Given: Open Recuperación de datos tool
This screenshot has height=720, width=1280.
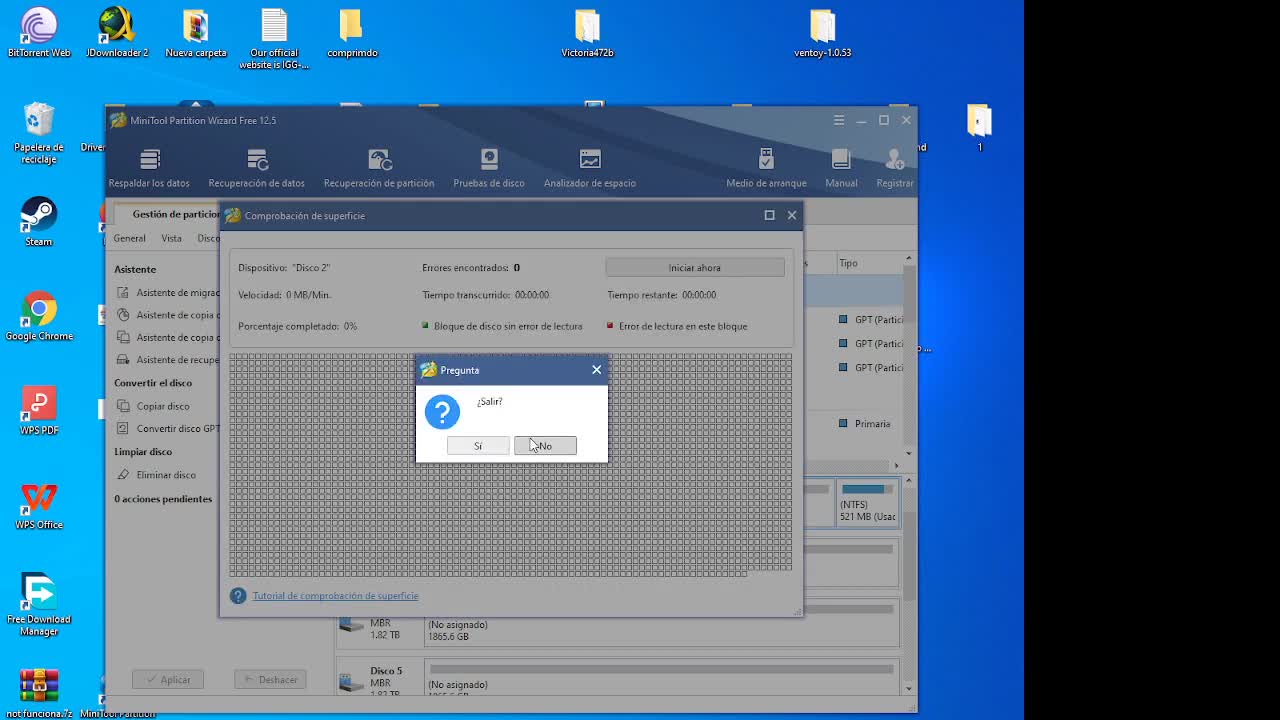Looking at the screenshot, I should (257, 168).
